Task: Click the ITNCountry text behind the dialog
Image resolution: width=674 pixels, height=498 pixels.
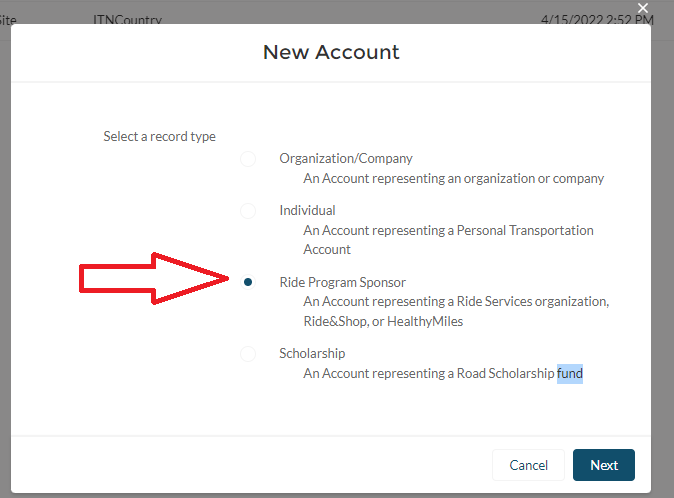Action: click(127, 20)
